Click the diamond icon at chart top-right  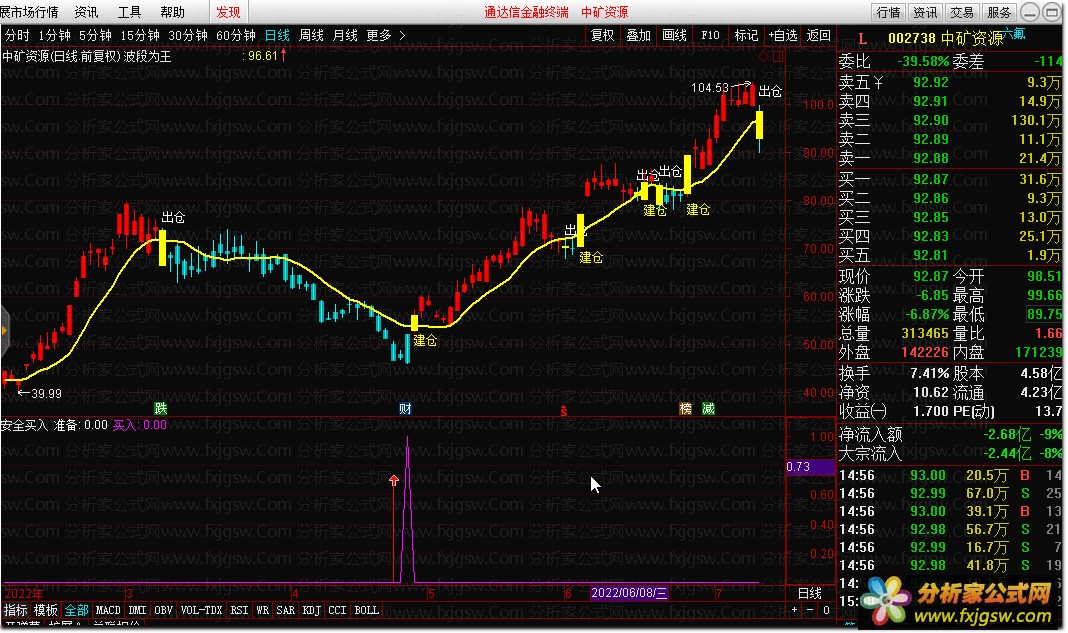point(764,57)
